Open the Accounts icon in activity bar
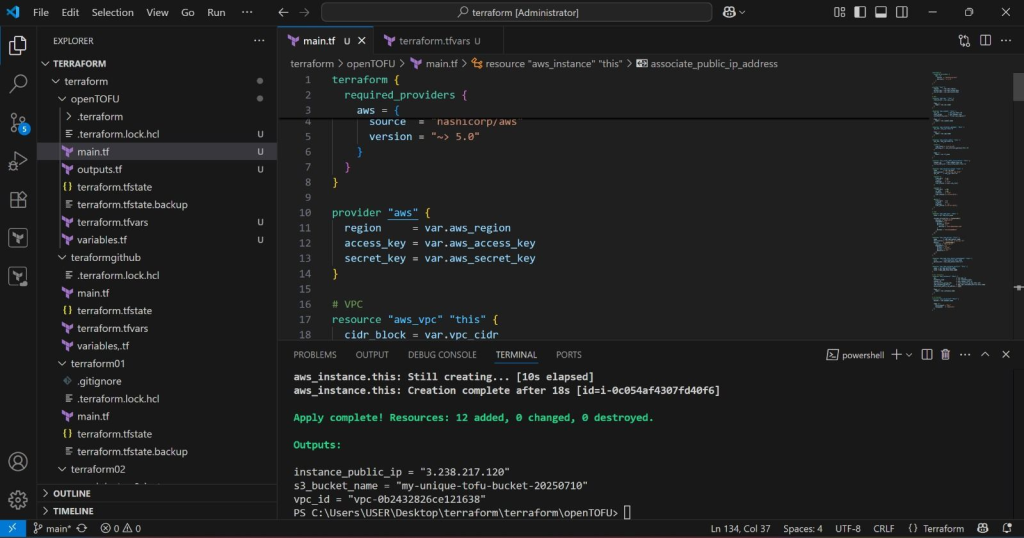1024x538 pixels. tap(18, 462)
